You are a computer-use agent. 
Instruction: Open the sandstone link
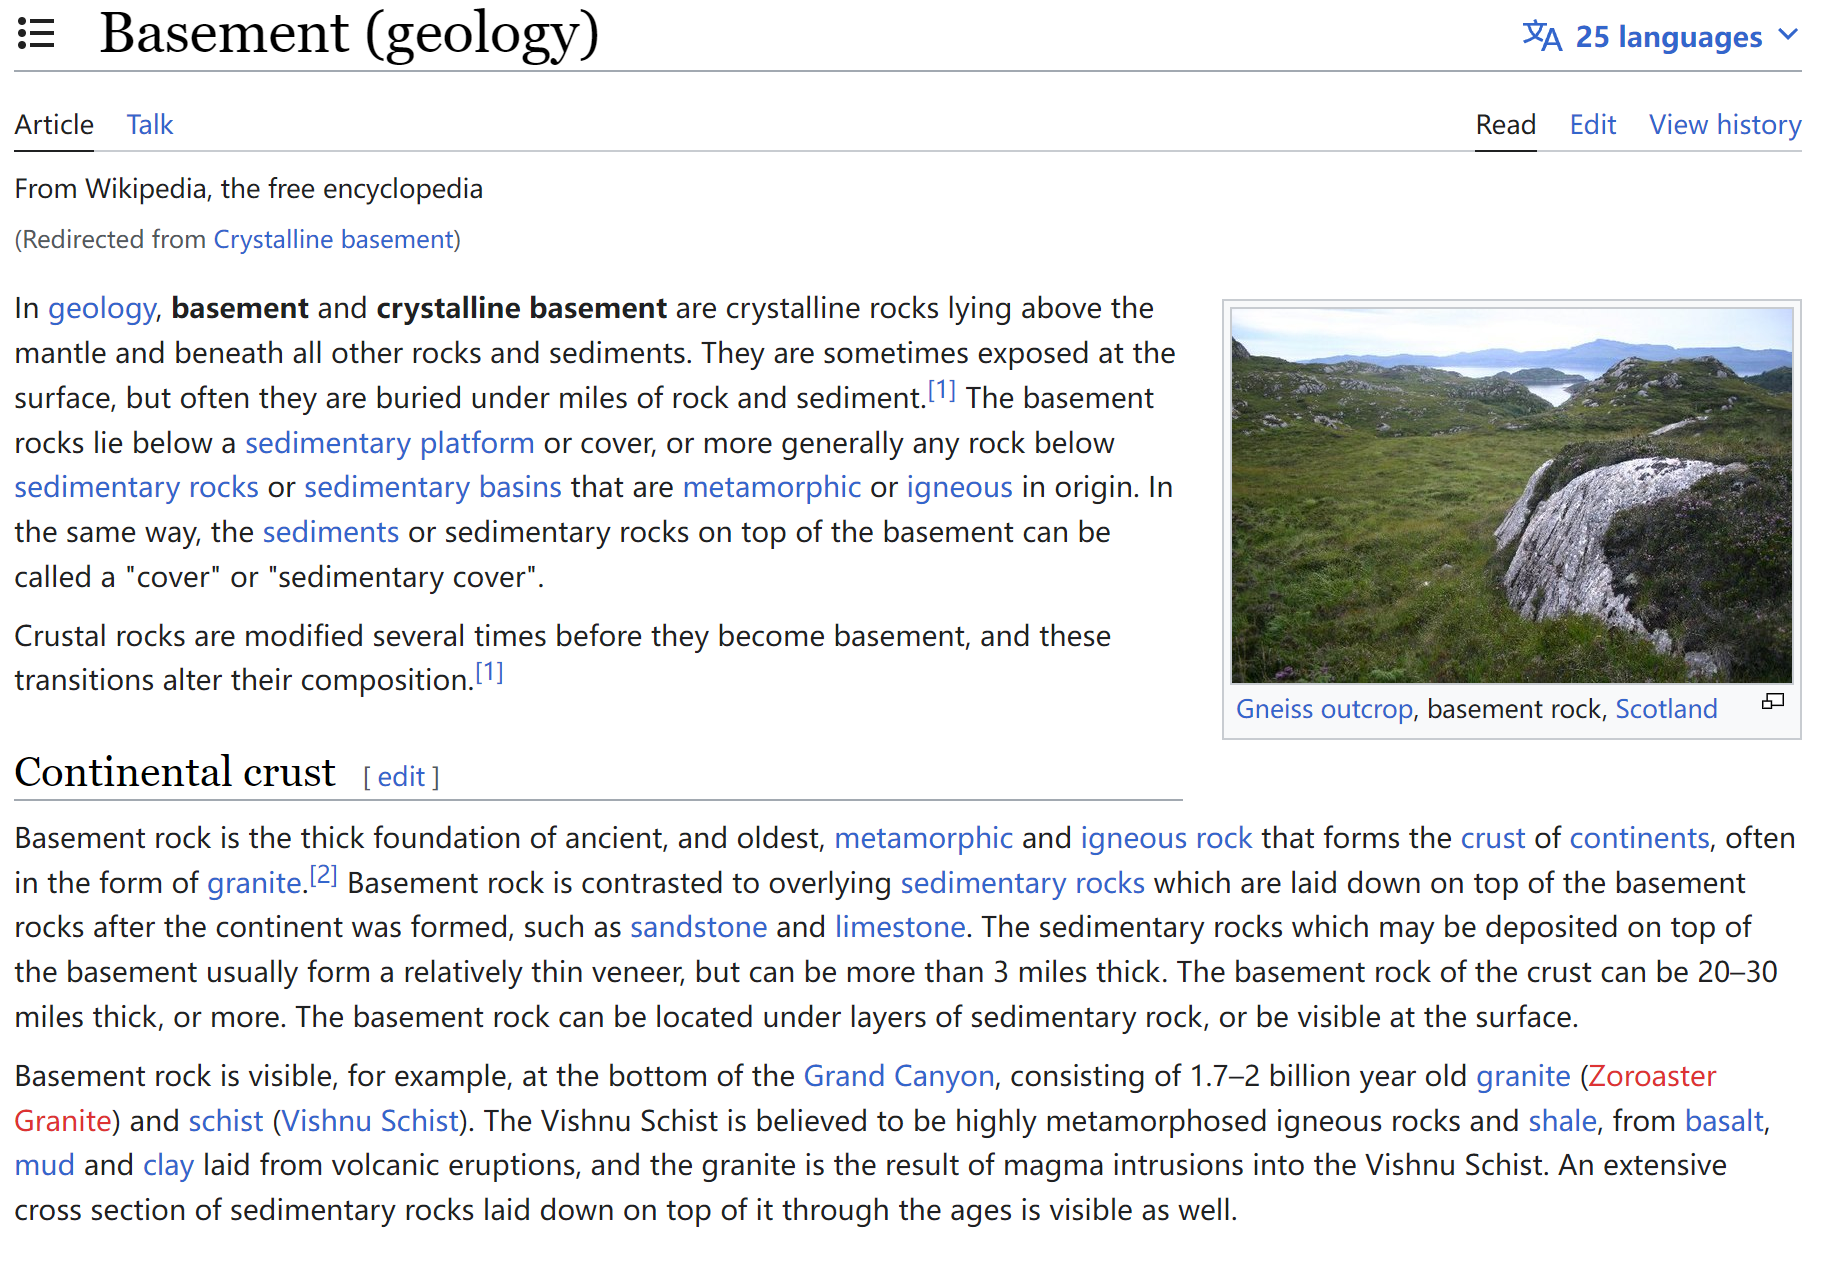coord(698,927)
